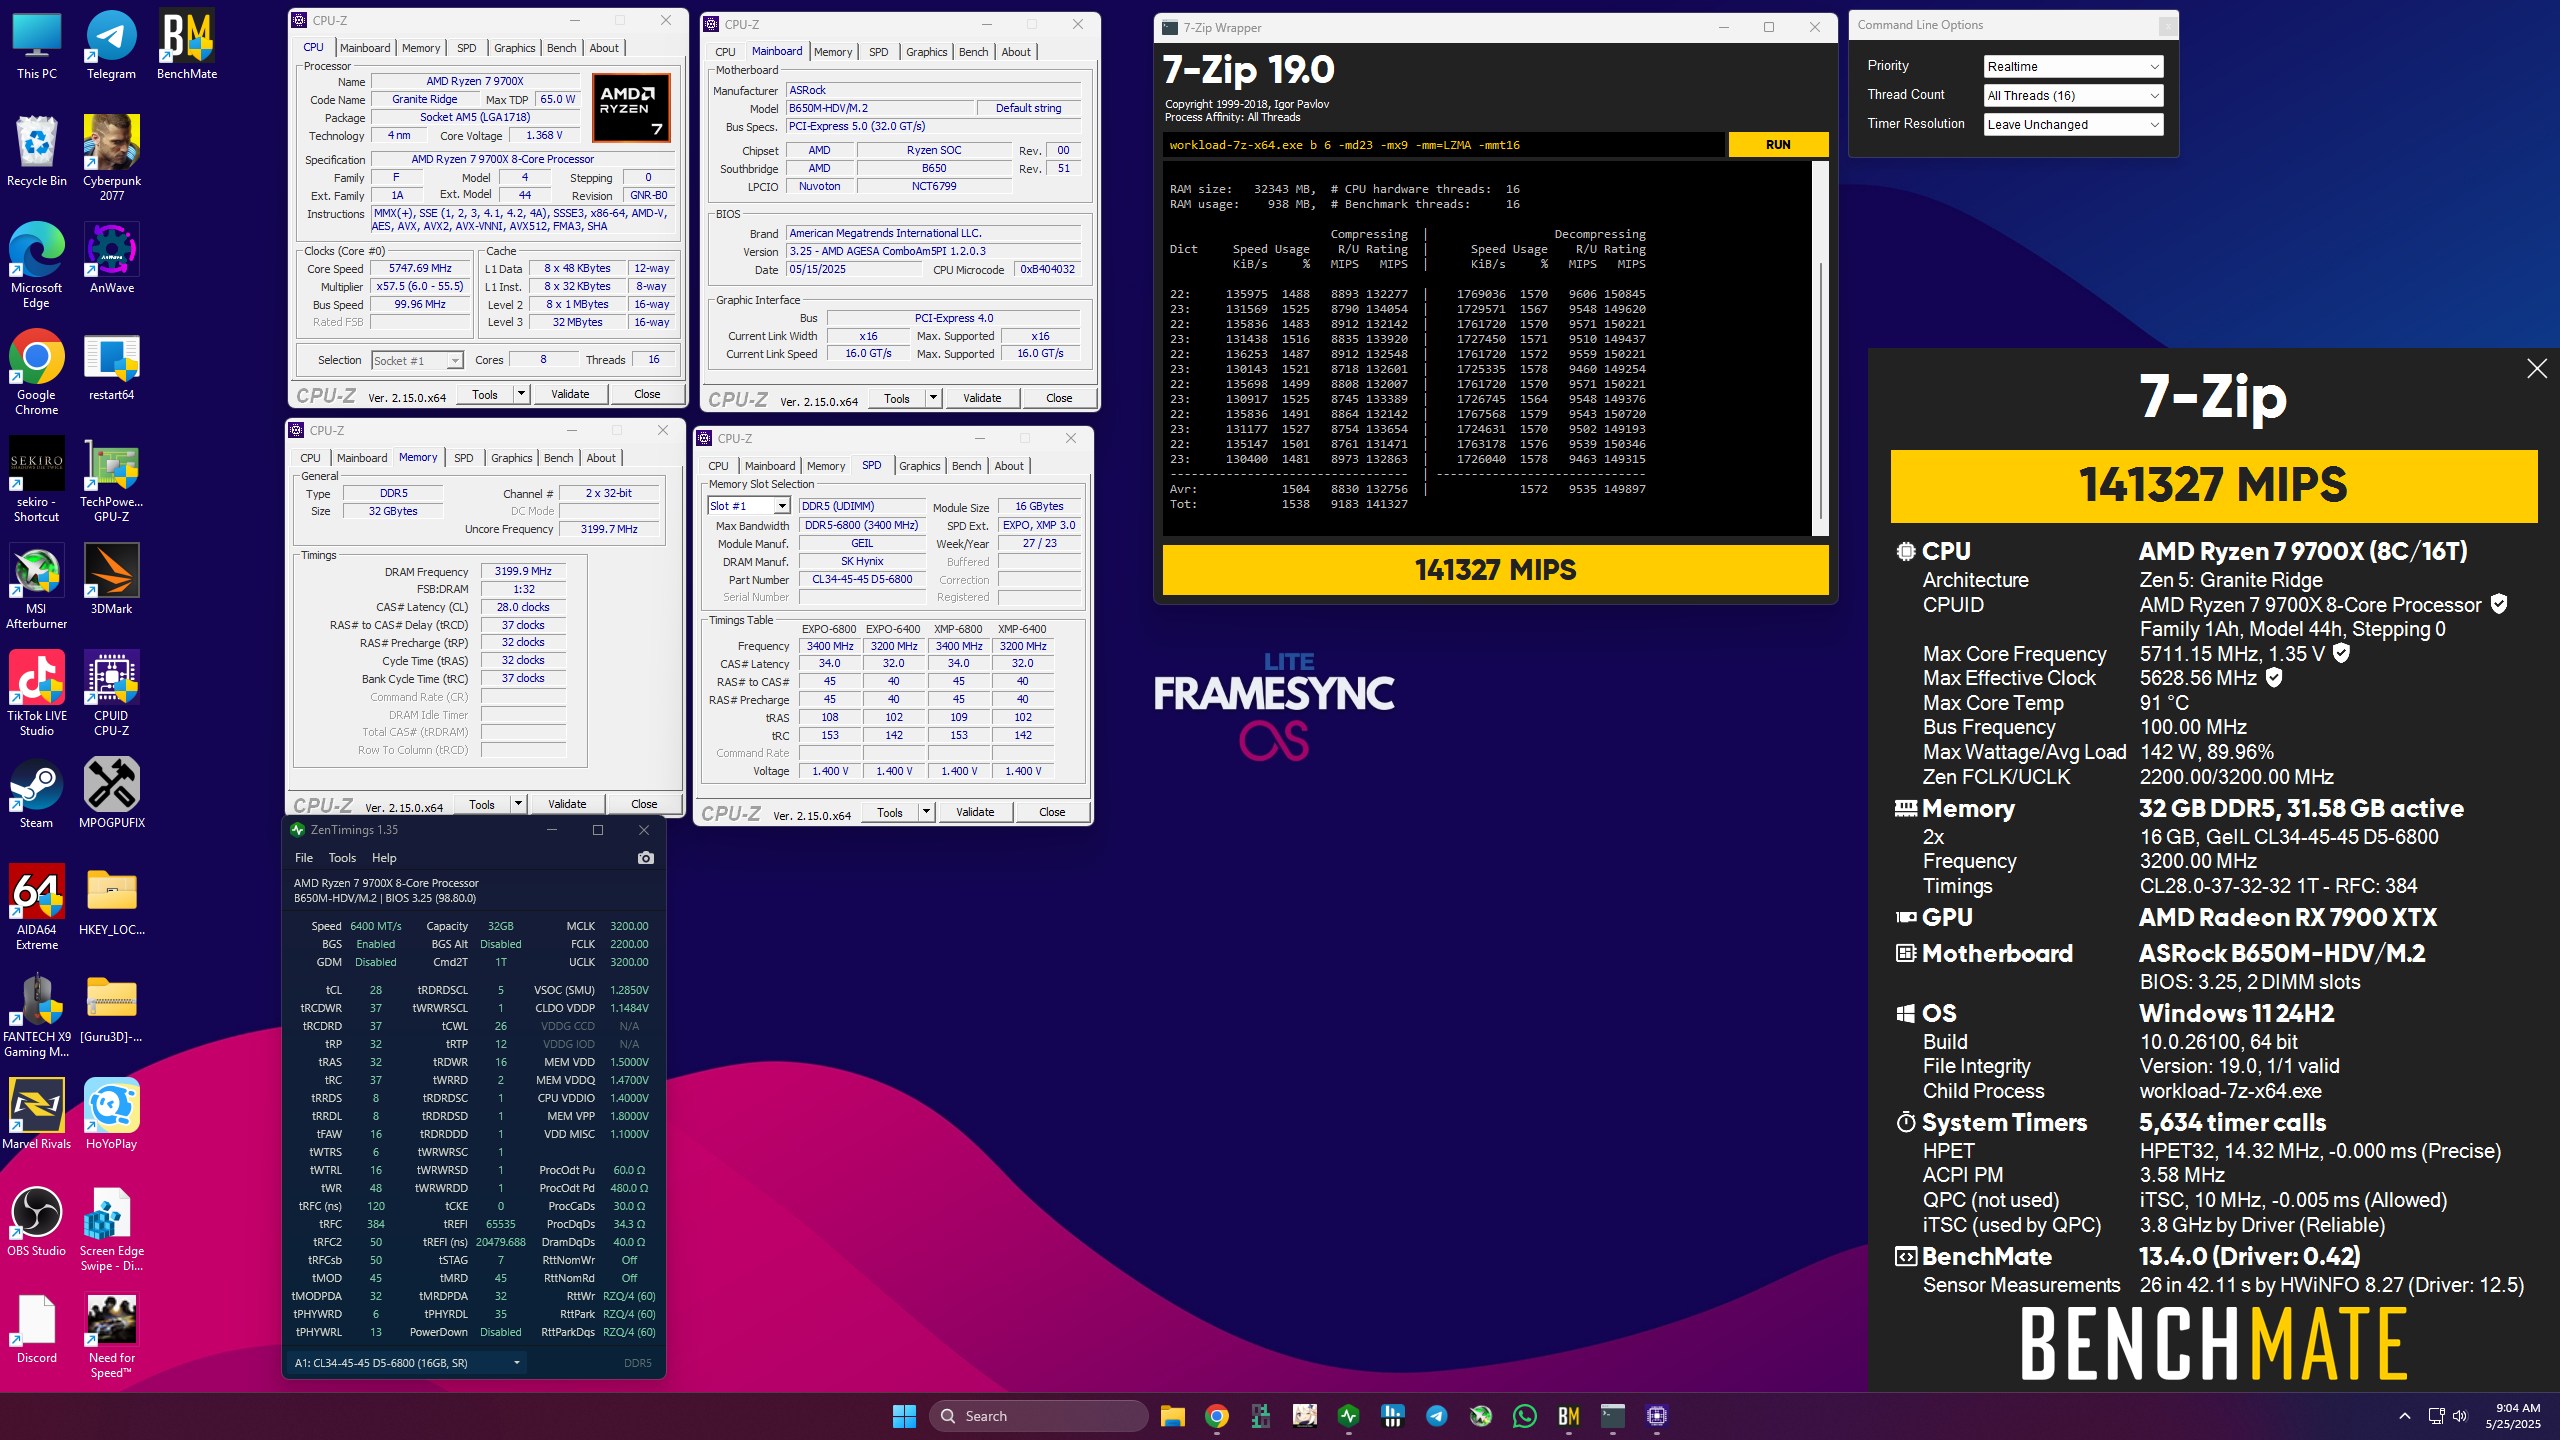Screen dimensions: 2560x1440
Task: Select the MSI Afterburner desktop icon
Action: click(x=37, y=587)
